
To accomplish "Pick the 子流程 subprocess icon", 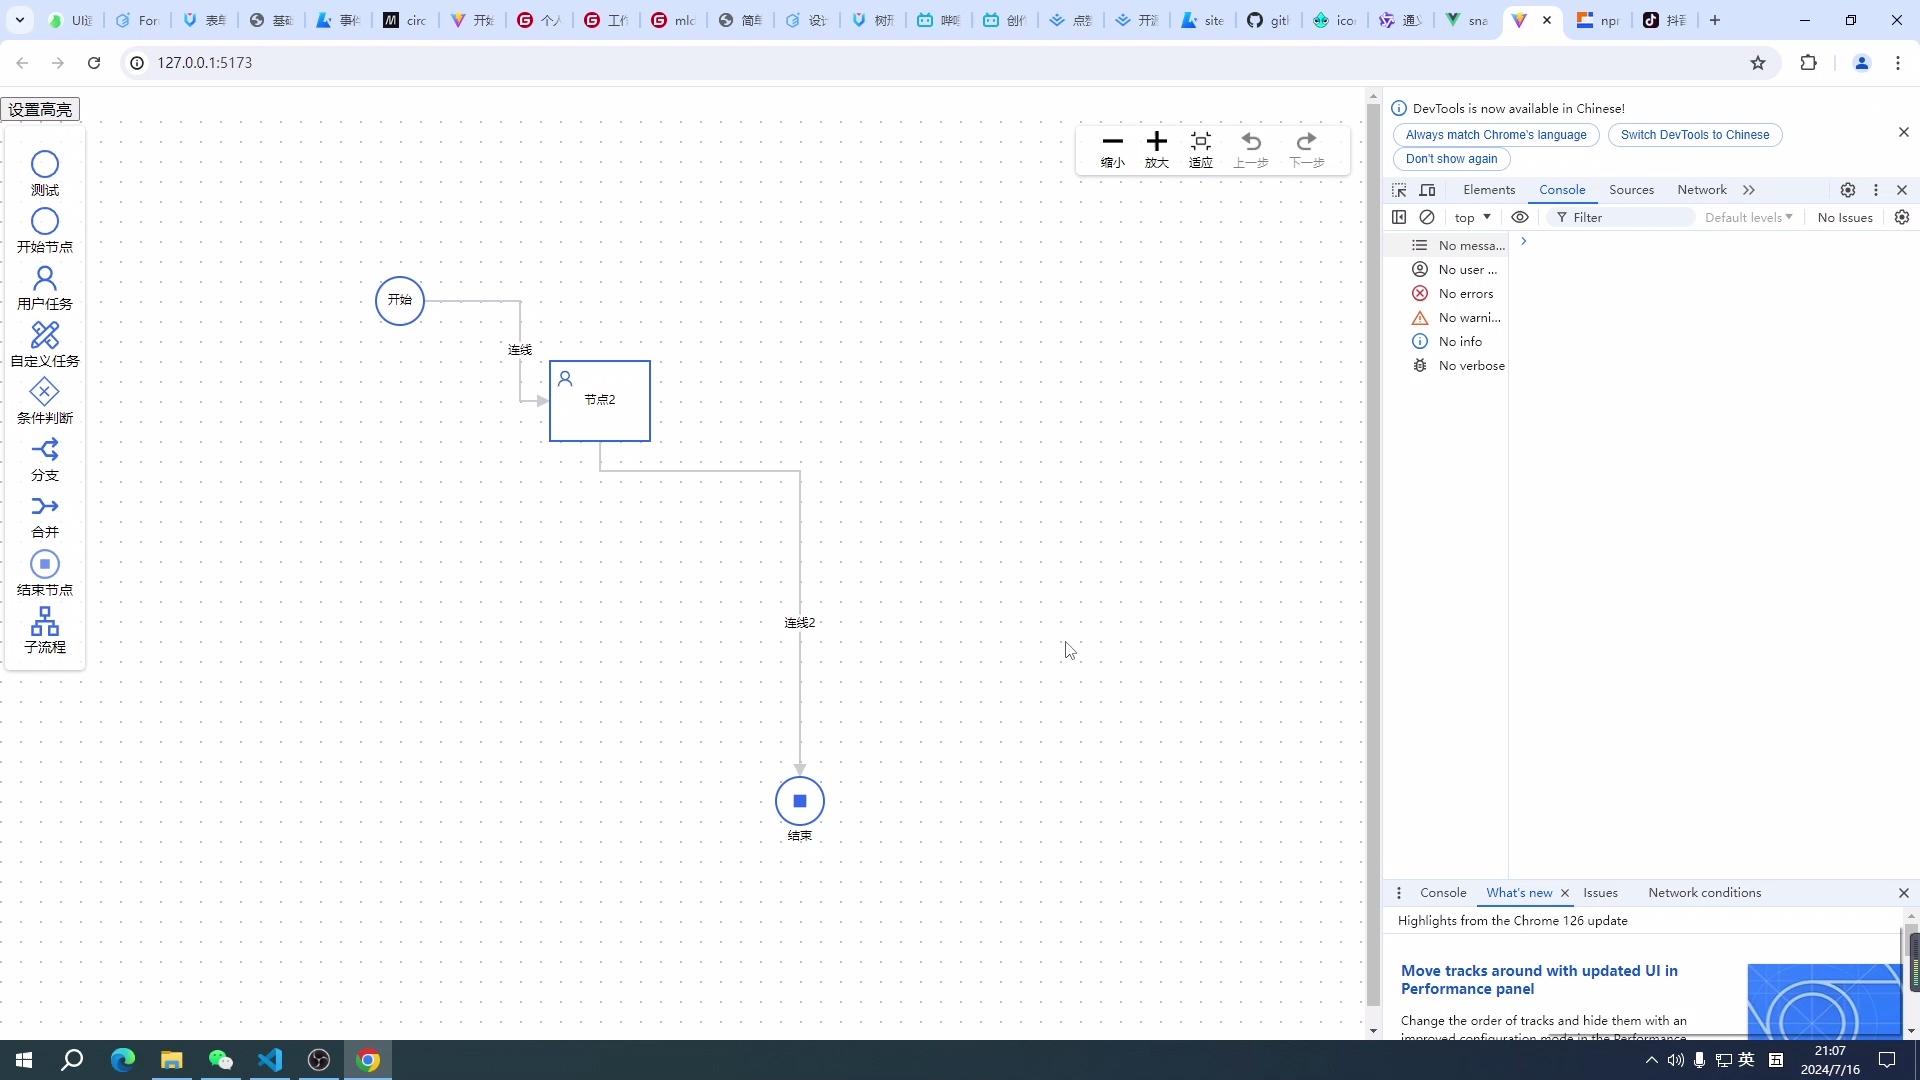I will click(45, 621).
